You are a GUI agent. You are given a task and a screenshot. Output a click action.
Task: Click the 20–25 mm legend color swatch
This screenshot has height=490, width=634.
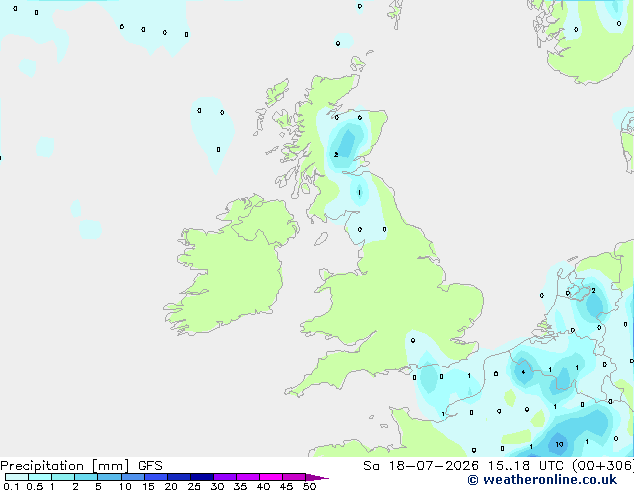(x=179, y=477)
